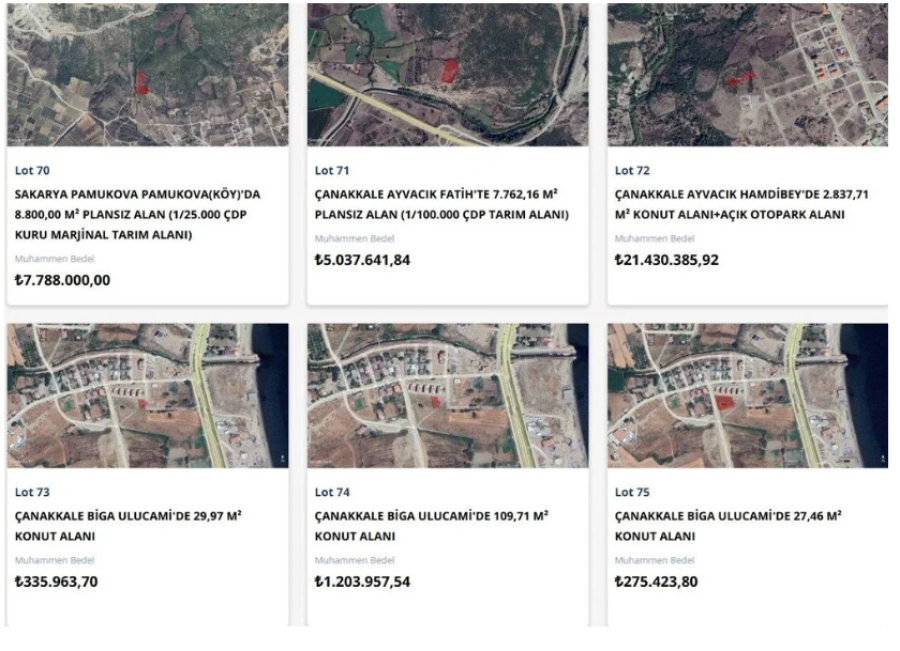Open Çanakkale Ayvacık Fatih 7.762,16 m² listing title
900x651 pixels.
441,204
